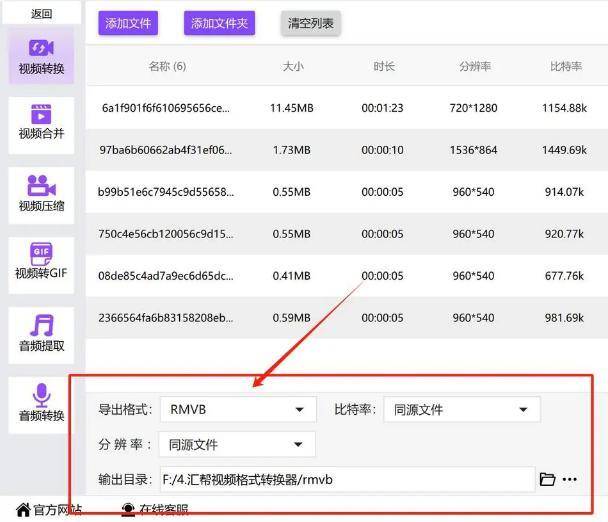
Task: Select the 音频转换 microphone icon
Action: (41, 395)
